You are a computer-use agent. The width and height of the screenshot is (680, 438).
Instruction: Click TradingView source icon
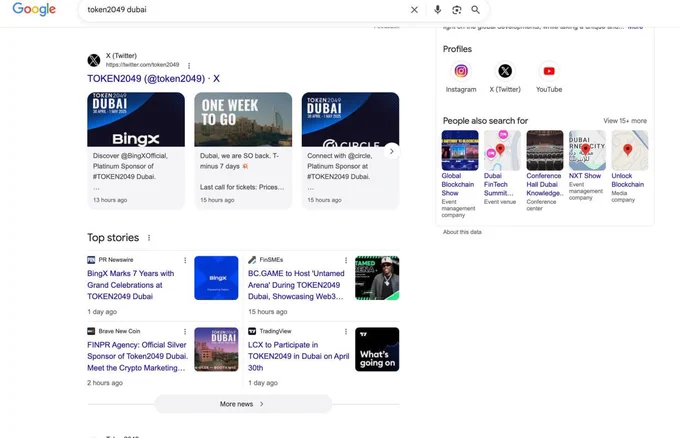252,331
